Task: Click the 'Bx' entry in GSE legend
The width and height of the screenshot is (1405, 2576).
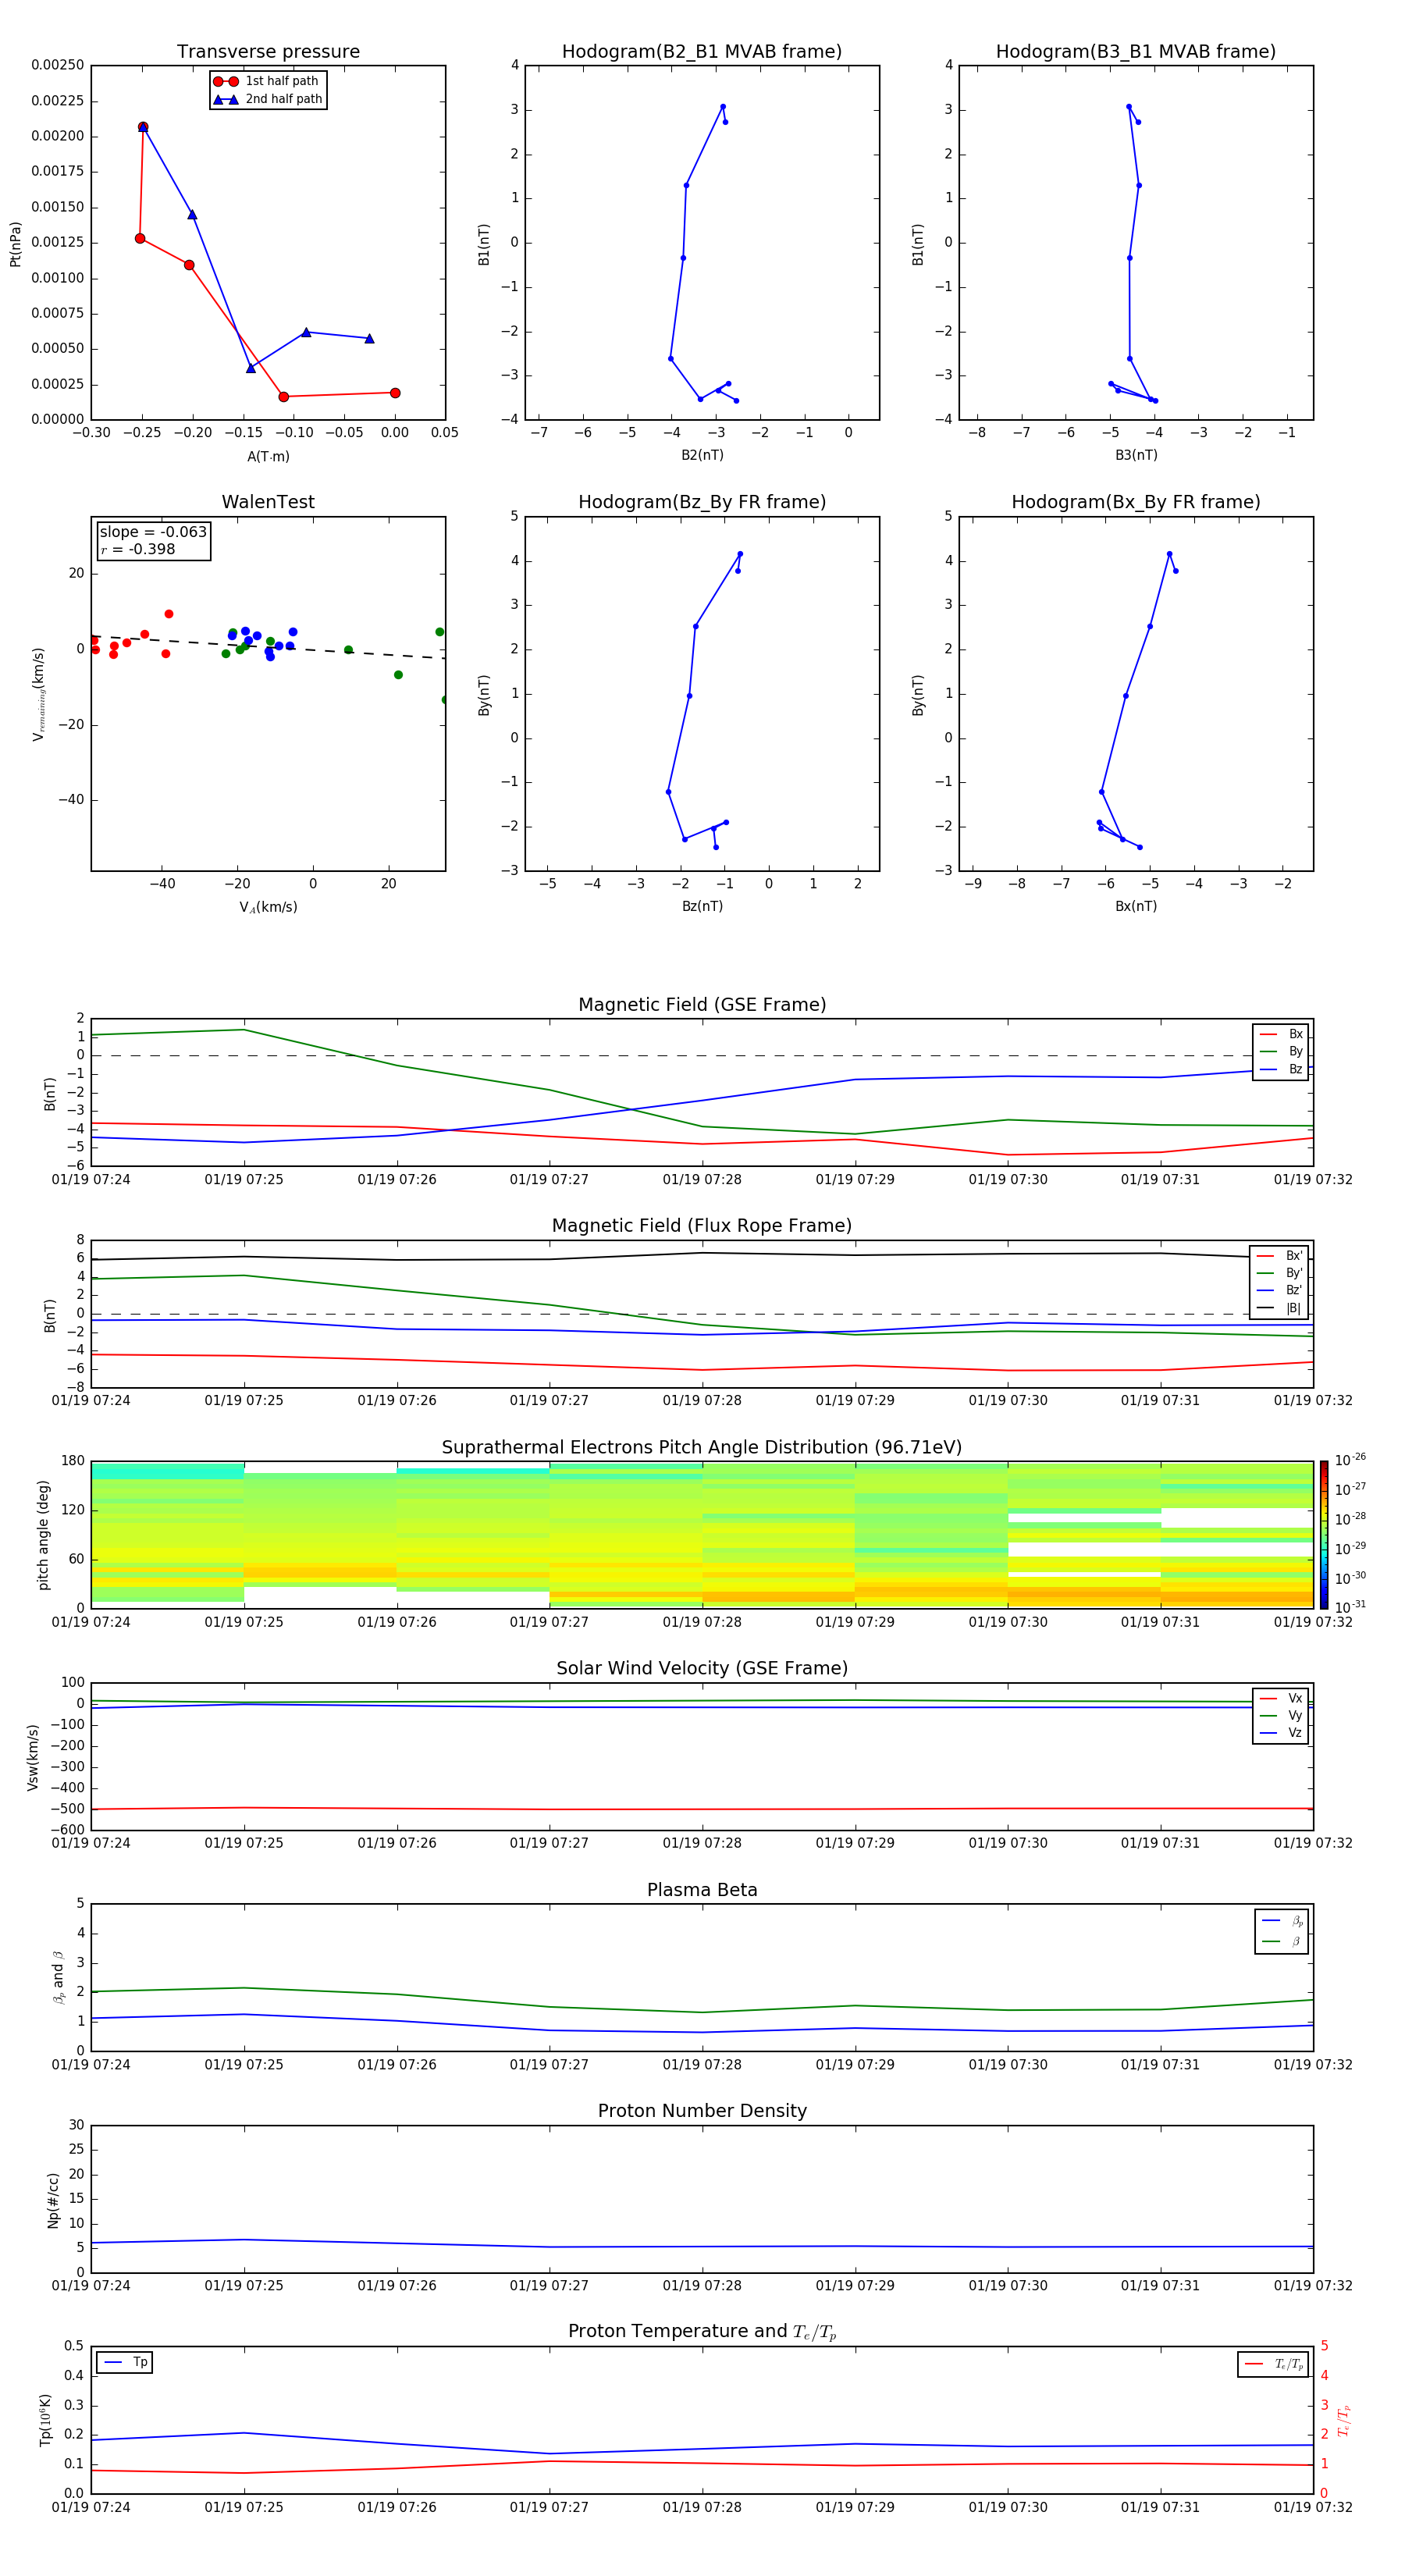Action: 1282,1034
